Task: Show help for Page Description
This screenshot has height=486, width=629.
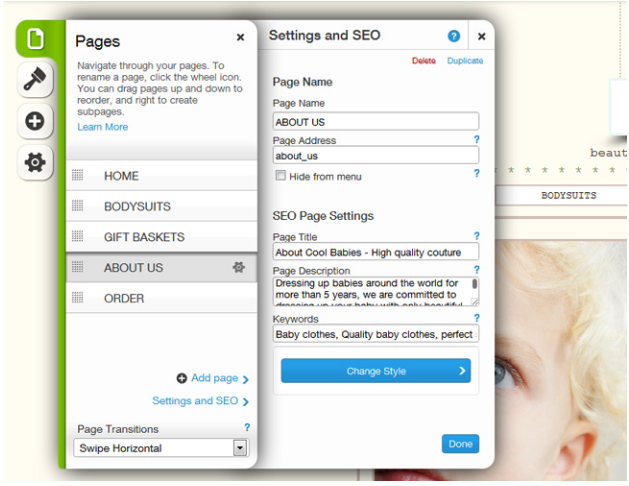Action: coord(476,269)
